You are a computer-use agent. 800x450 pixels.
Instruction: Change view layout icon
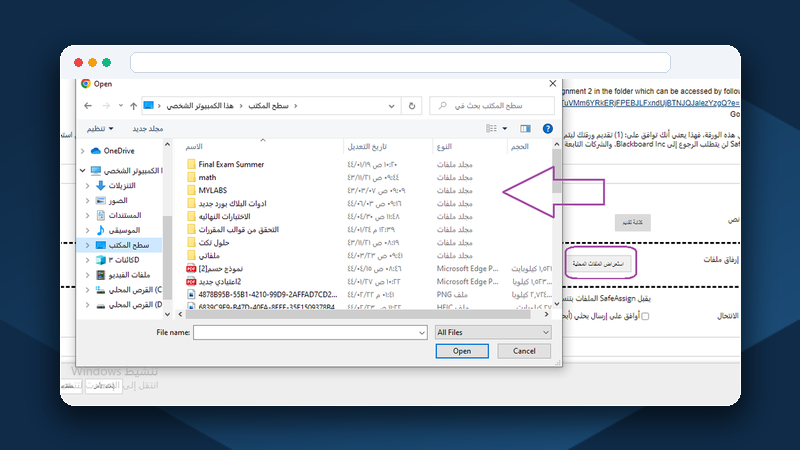coord(491,129)
